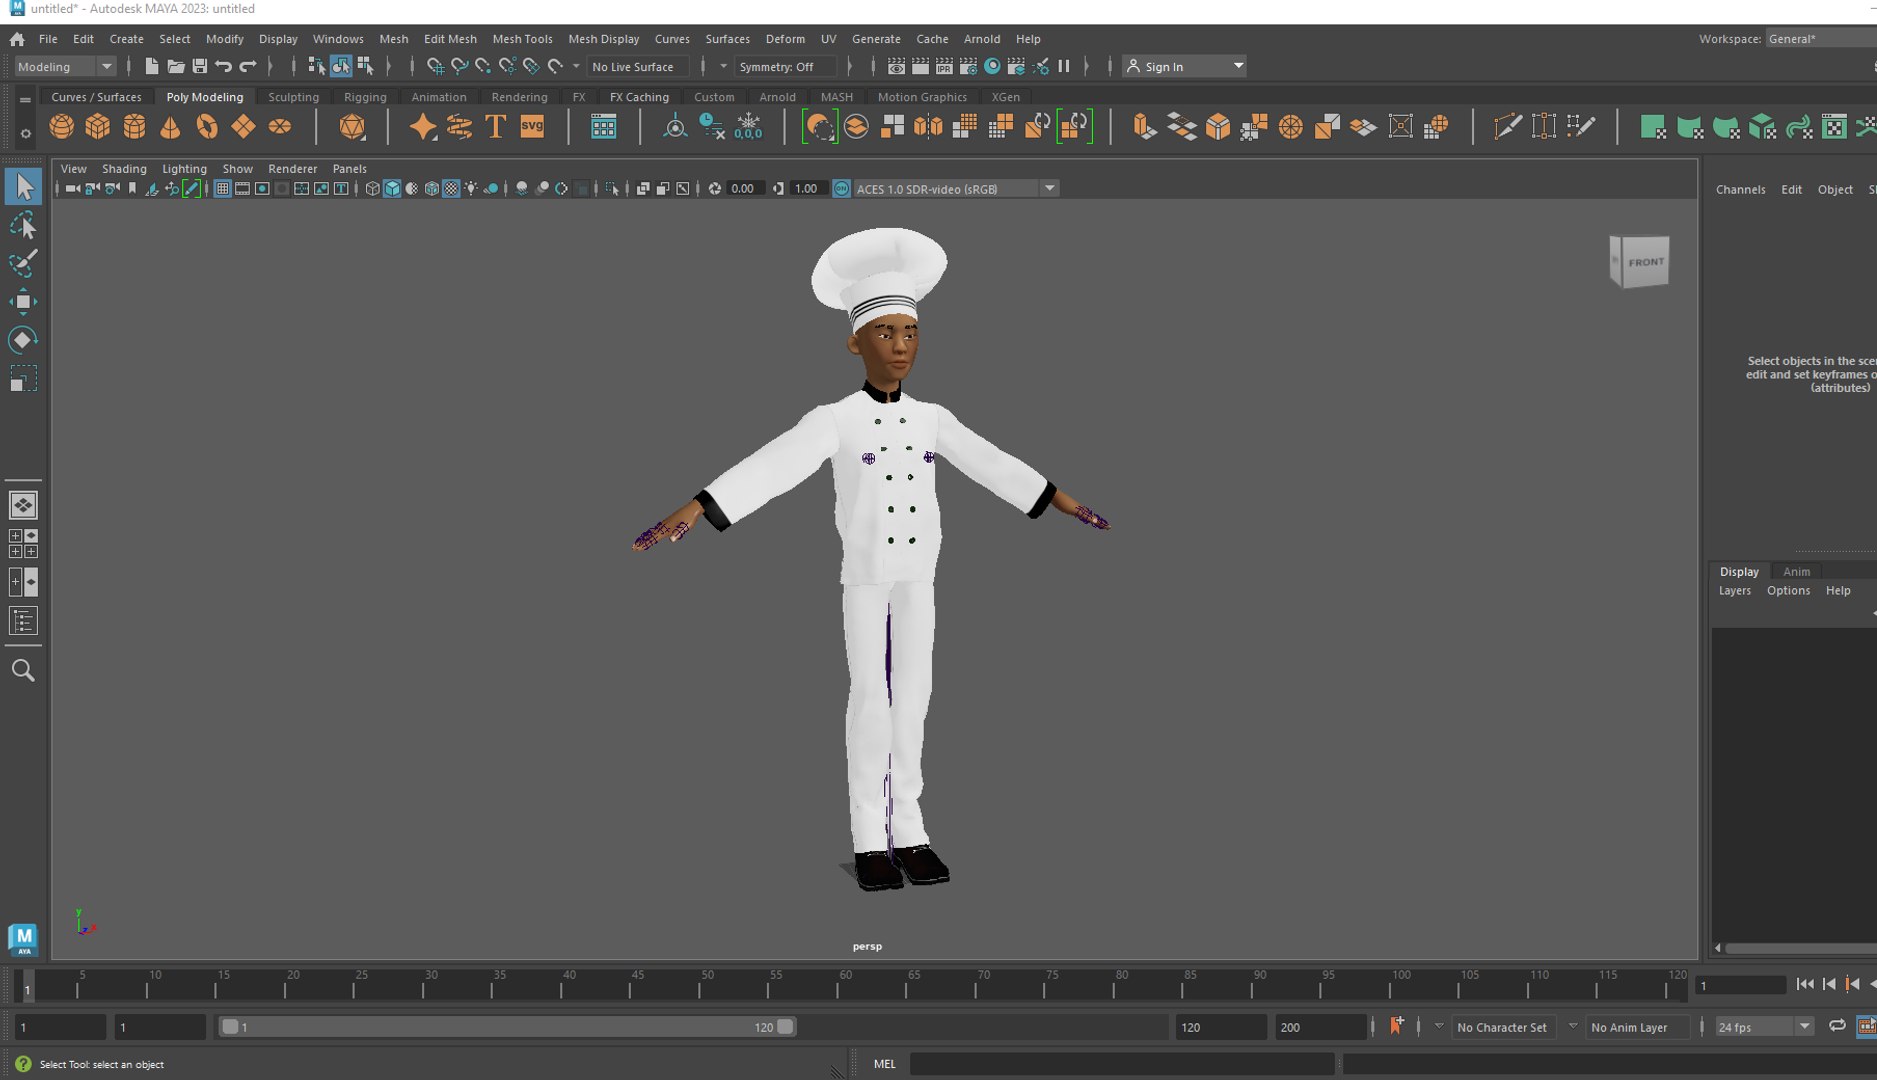
Task: Create a polygon sphere from the shelf
Action: [x=62, y=127]
